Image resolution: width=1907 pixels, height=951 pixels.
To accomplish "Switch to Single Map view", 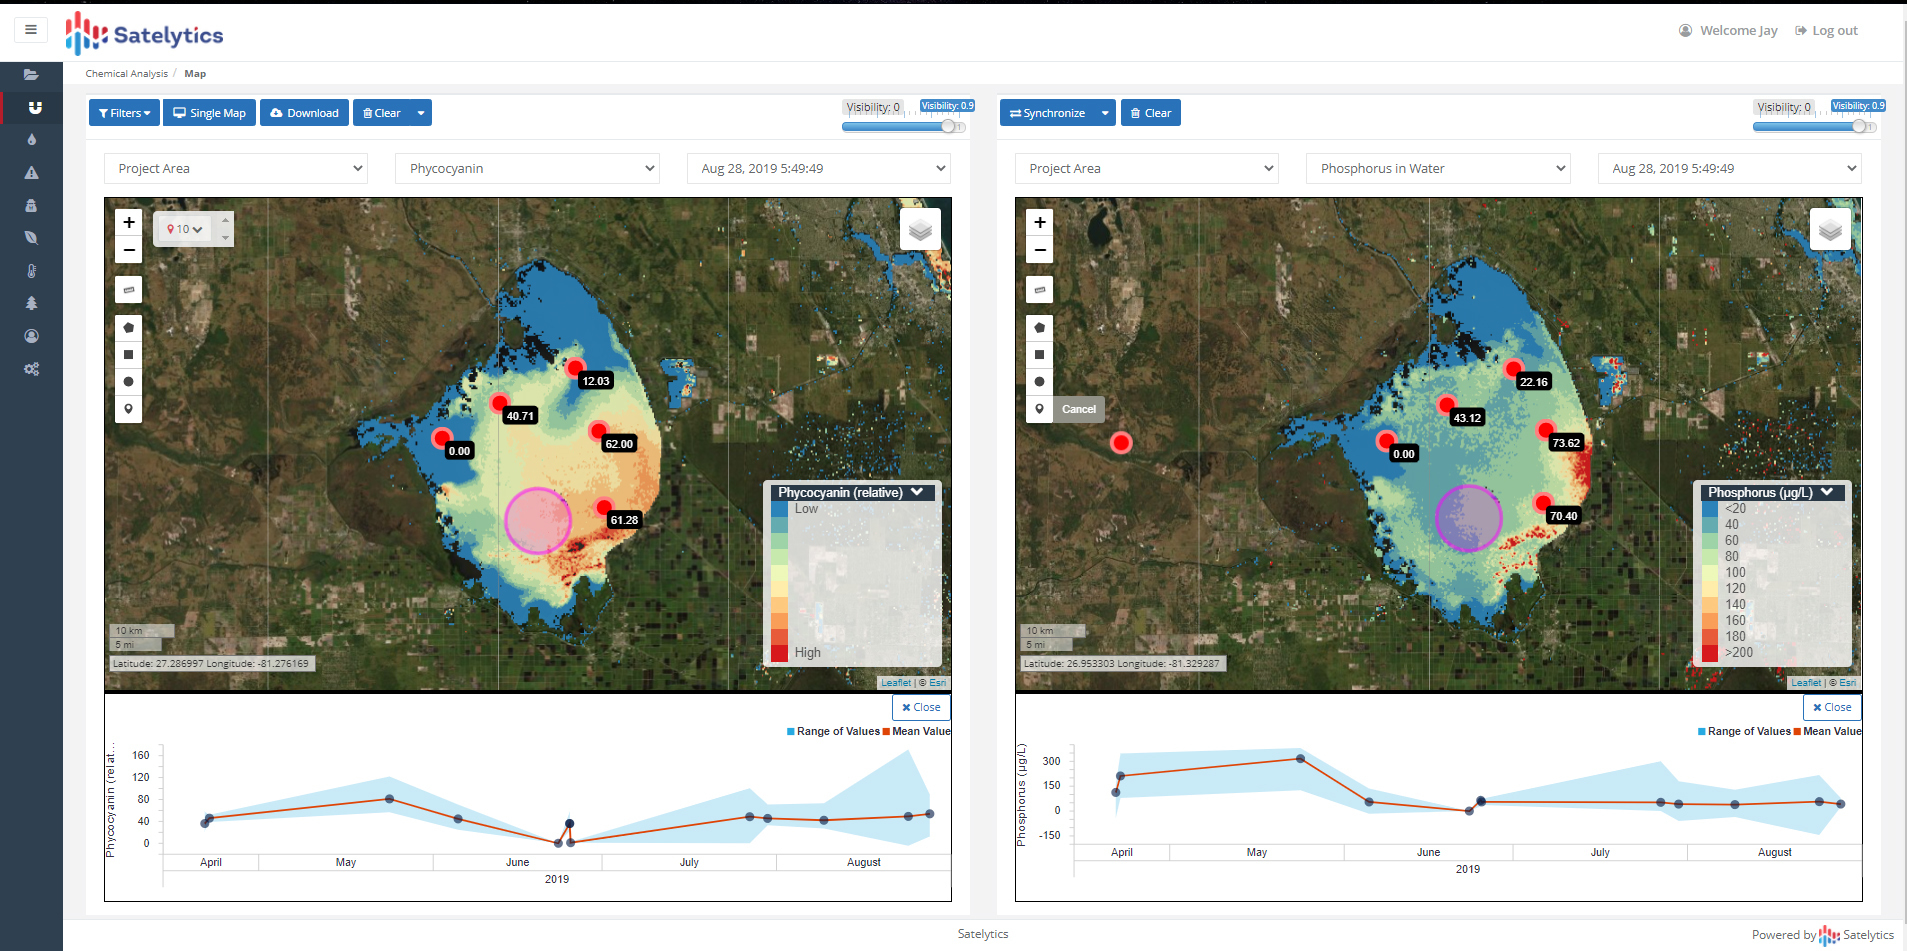I will coord(209,113).
